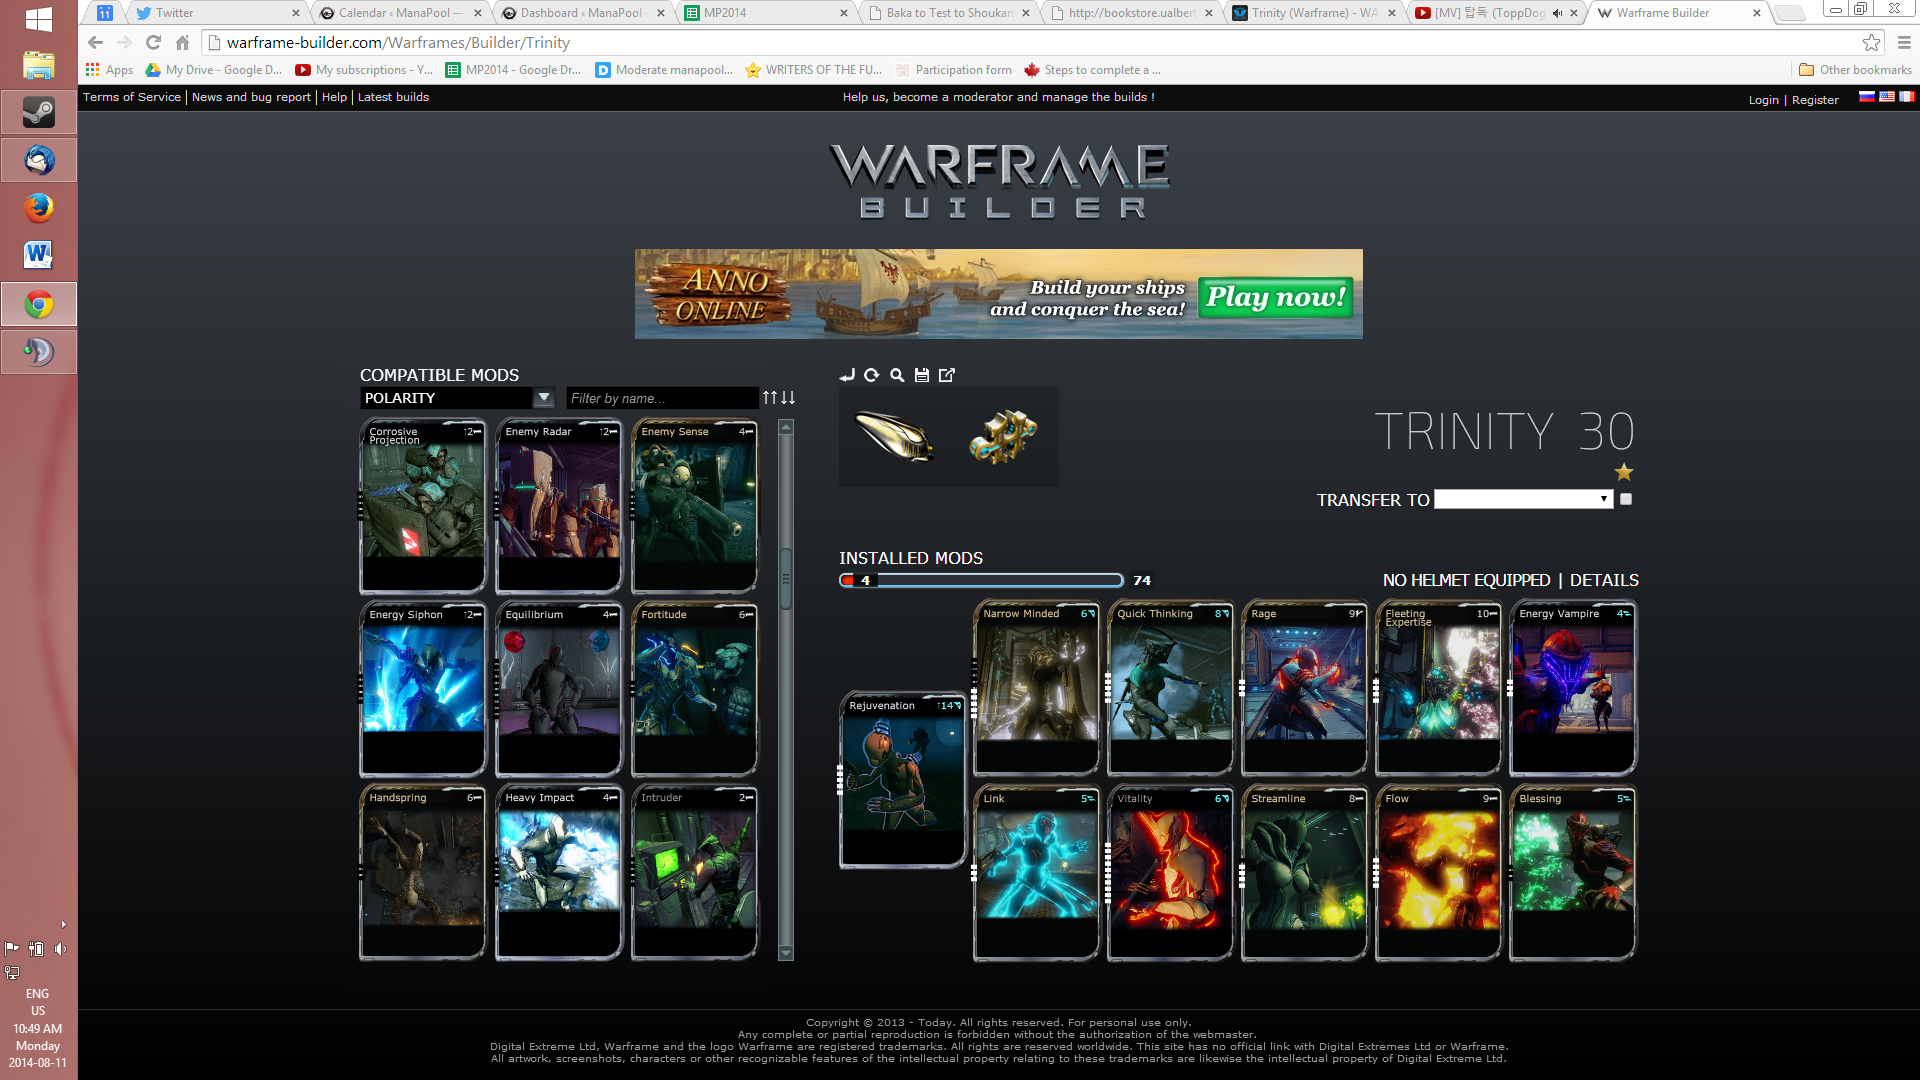Click the back/return arrow icon above the build
This screenshot has width=1920, height=1080.
coord(847,375)
